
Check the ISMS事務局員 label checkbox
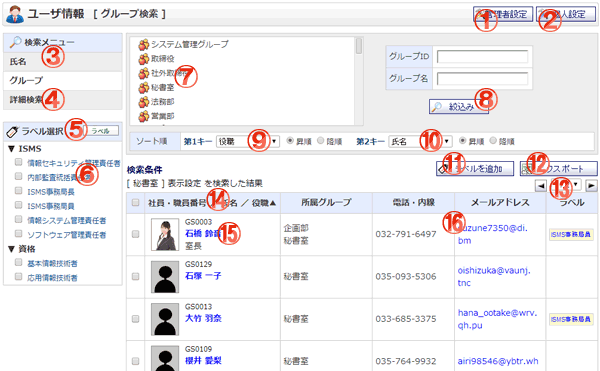[18, 205]
